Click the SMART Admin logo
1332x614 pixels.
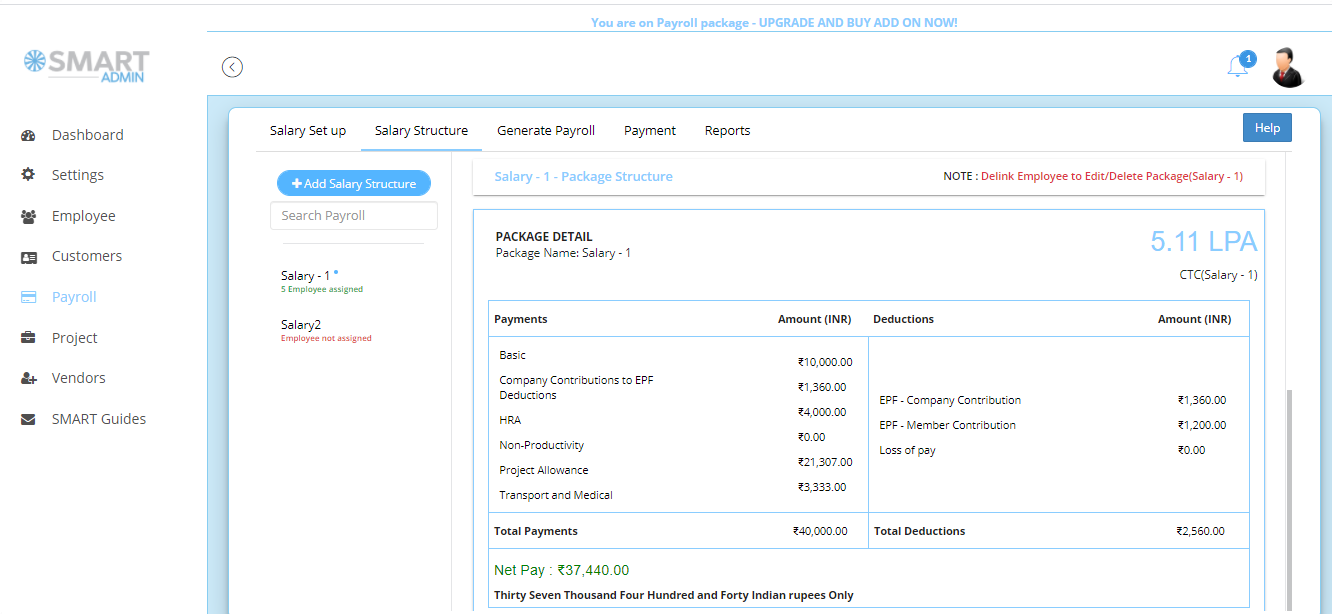pos(85,65)
